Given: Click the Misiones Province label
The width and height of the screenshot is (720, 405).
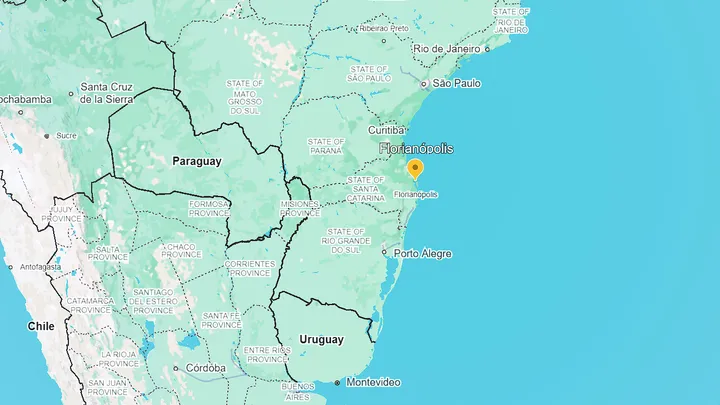Looking at the screenshot, I should point(299,209).
